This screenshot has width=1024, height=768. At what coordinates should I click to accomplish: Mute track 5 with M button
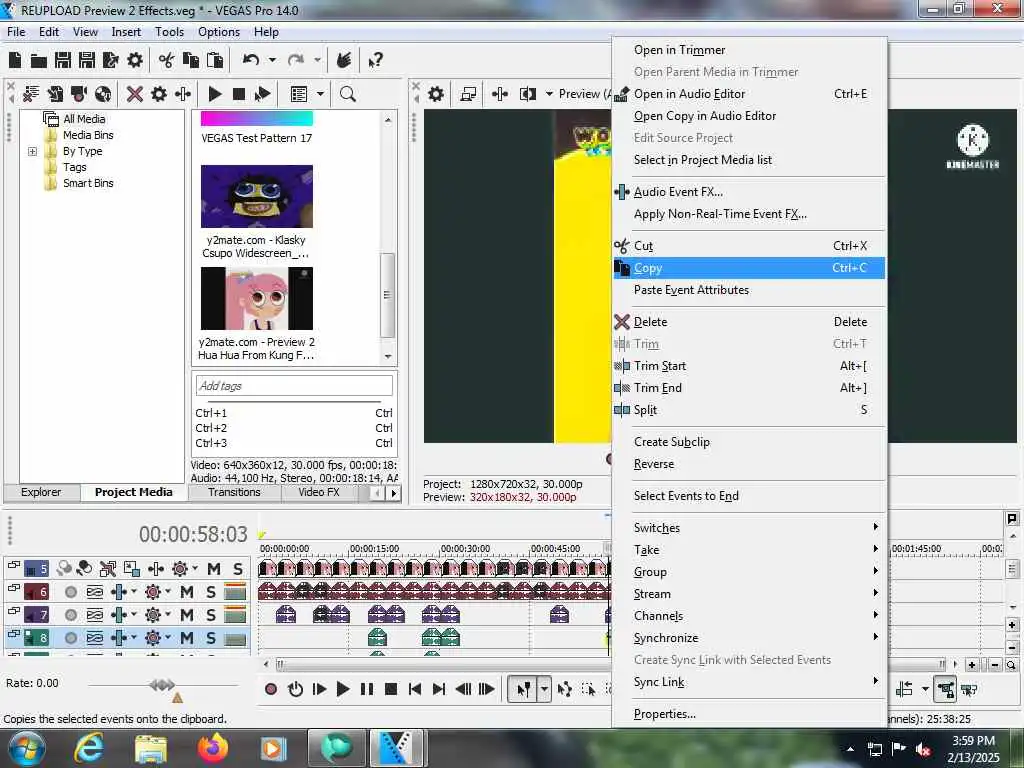coord(214,569)
